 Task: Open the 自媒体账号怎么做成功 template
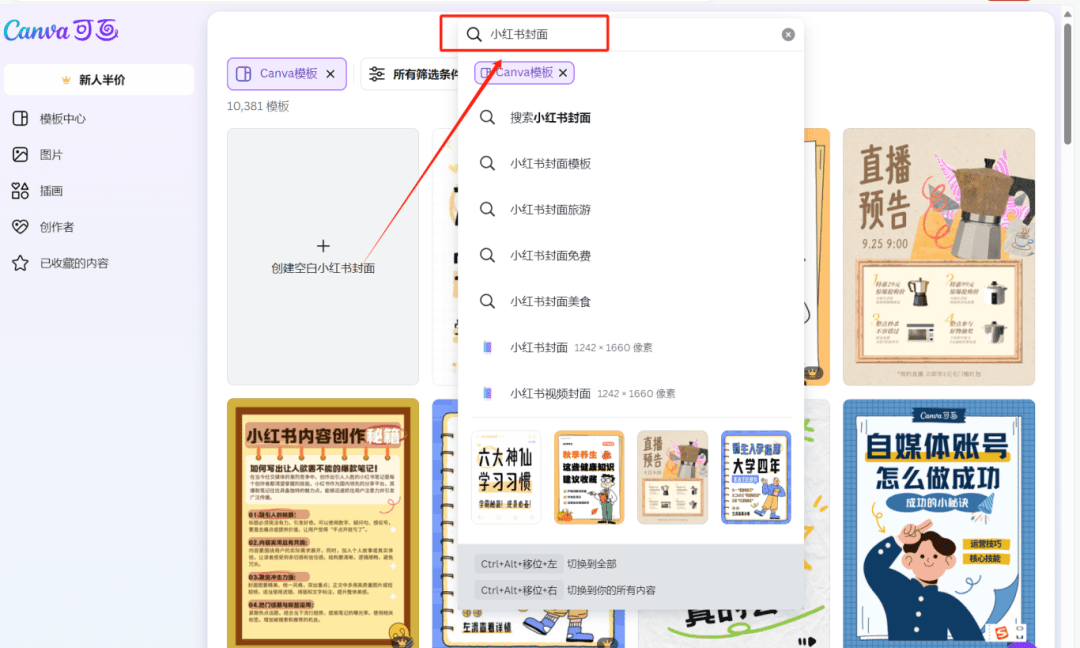pyautogui.click(x=939, y=523)
